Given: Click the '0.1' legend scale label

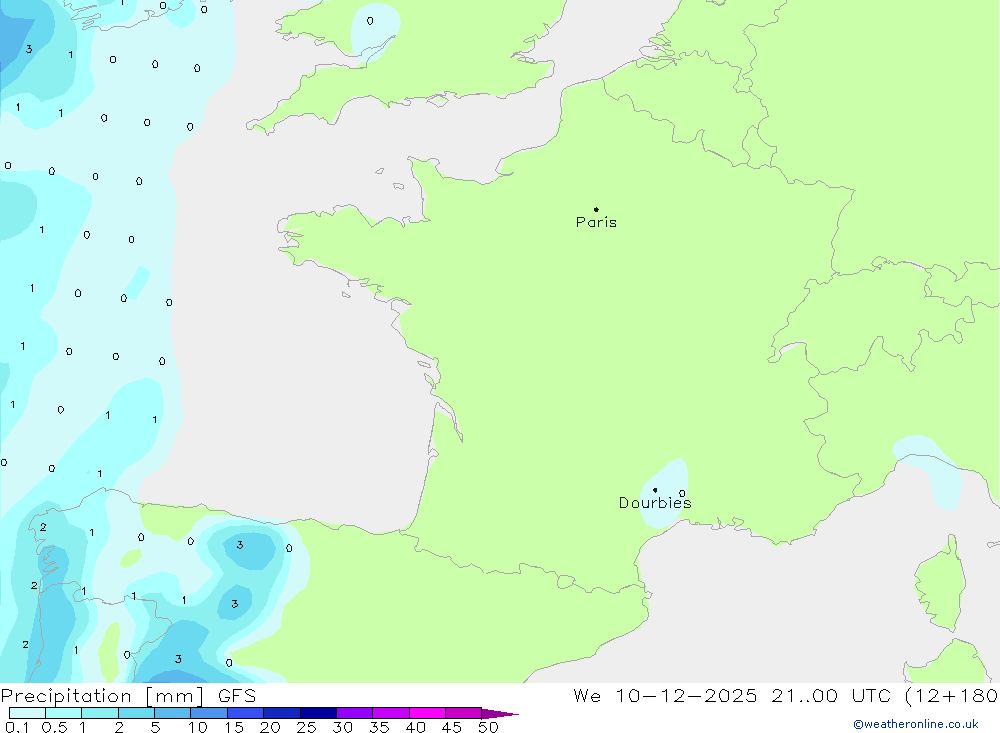Looking at the screenshot, I should click(17, 727).
